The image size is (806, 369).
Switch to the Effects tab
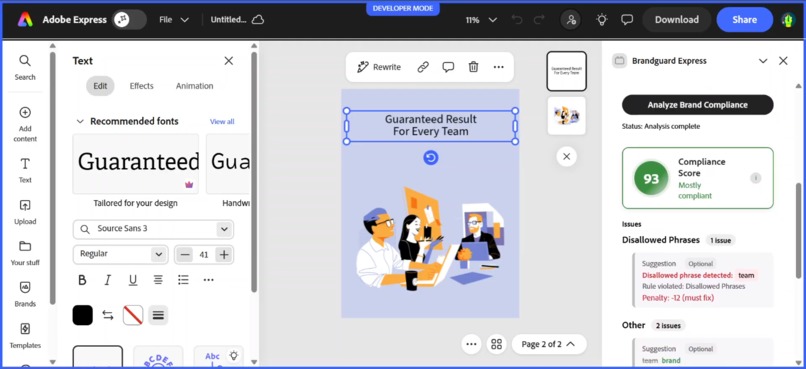pos(141,86)
